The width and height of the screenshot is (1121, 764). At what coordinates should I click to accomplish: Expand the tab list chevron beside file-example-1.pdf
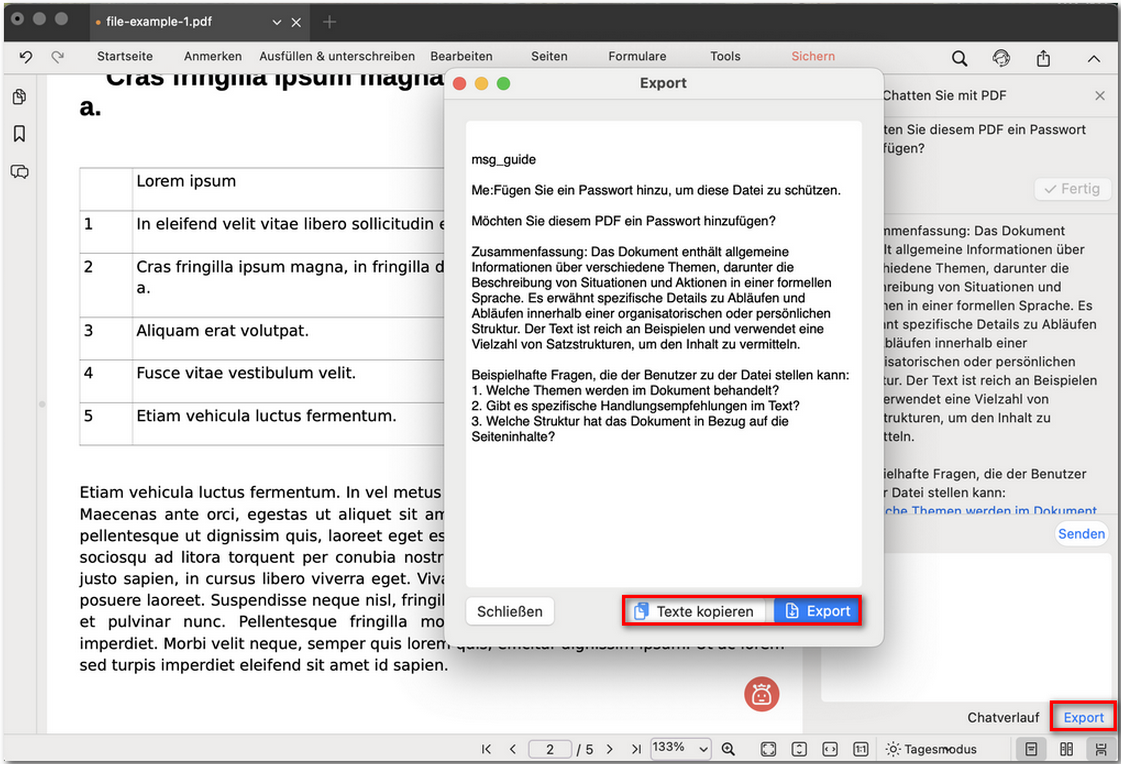[x=277, y=22]
